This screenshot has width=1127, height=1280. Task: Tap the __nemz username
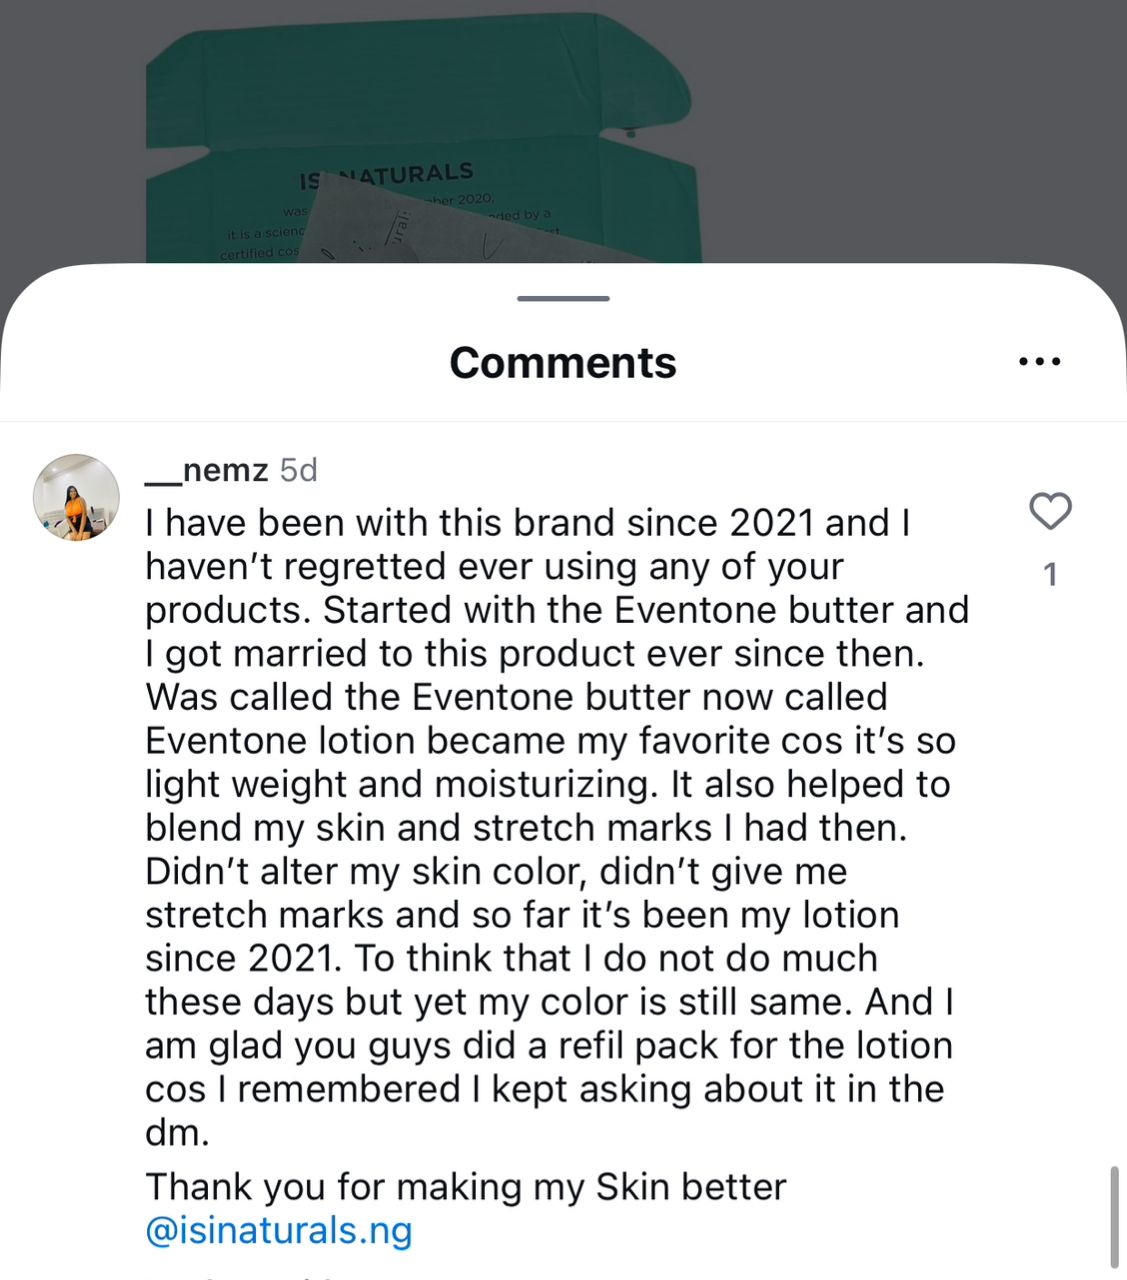pyautogui.click(x=207, y=469)
